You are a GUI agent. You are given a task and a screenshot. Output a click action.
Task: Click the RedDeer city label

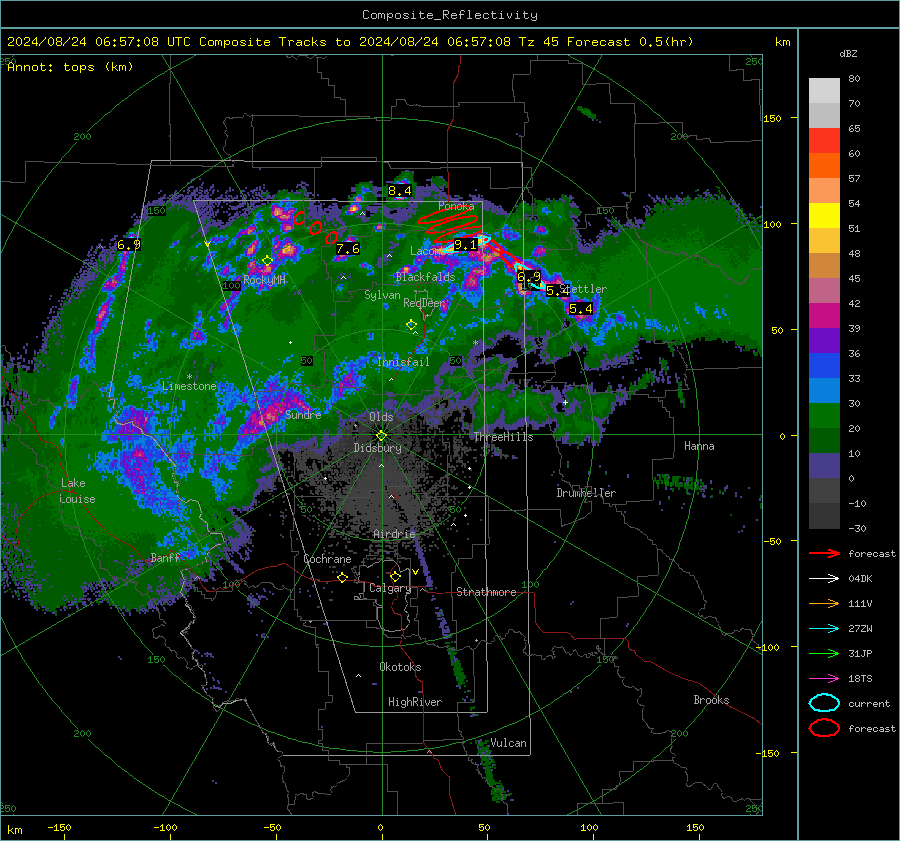click(424, 303)
